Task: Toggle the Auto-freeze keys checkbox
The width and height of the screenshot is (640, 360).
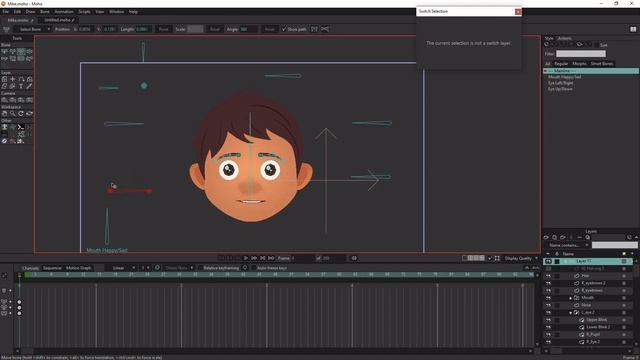Action: pyautogui.click(x=253, y=268)
